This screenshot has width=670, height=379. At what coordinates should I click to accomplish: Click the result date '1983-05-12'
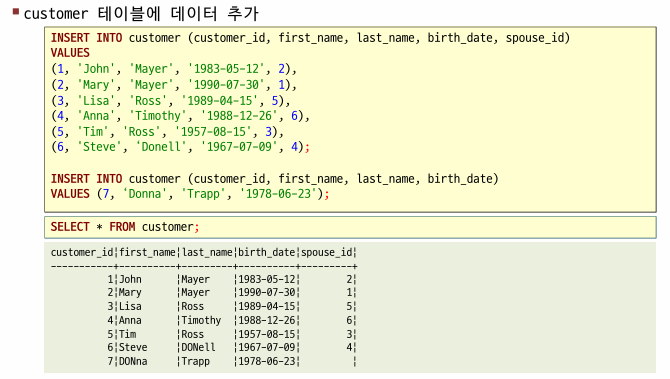[267, 279]
